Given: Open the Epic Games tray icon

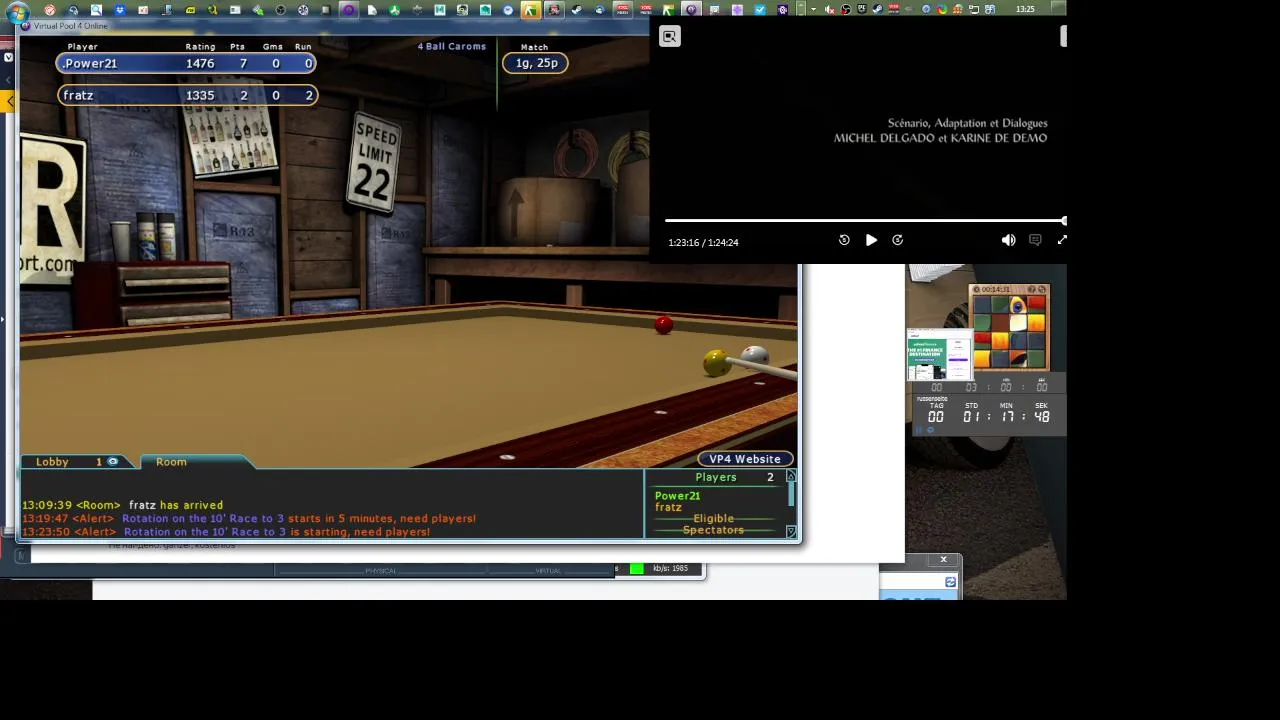Looking at the screenshot, I should tap(862, 9).
